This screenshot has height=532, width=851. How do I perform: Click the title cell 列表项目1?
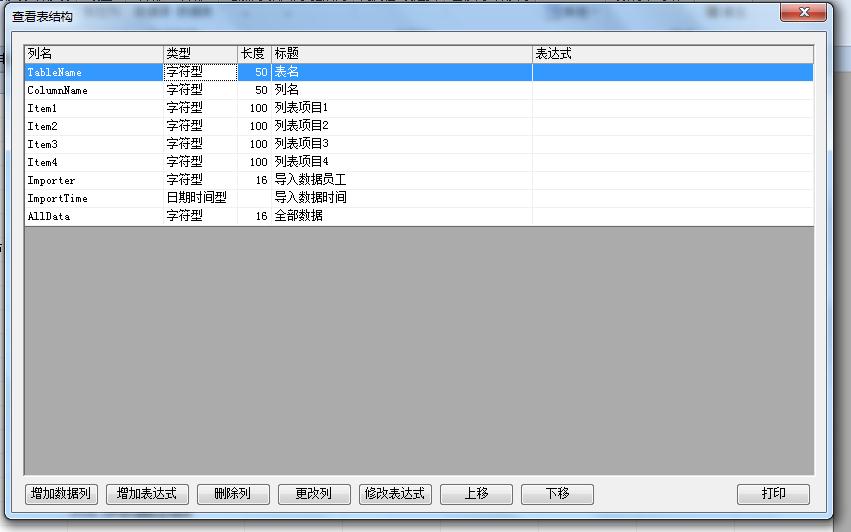402,108
